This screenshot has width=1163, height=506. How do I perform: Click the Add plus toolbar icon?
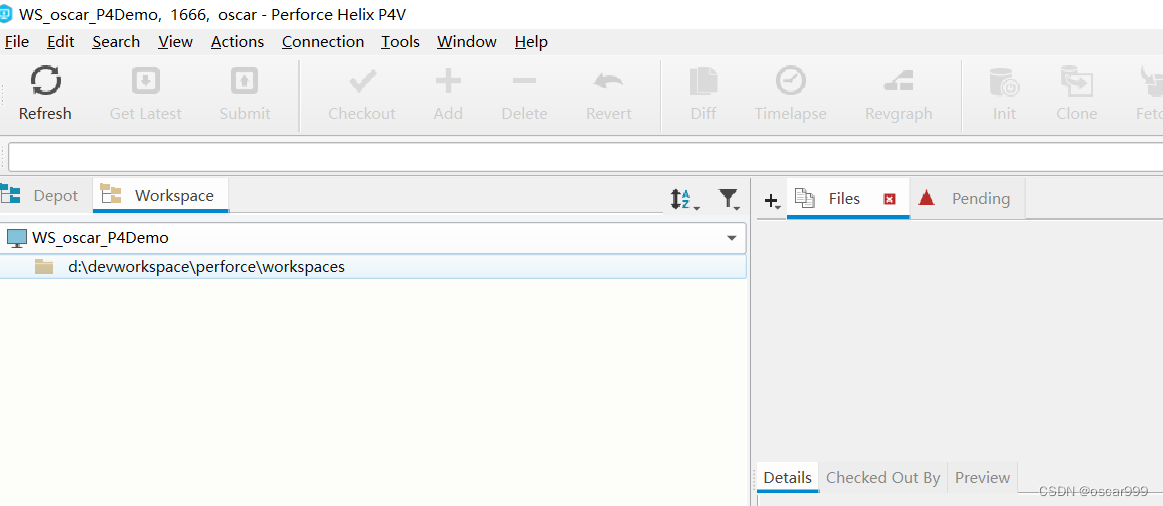pos(448,81)
